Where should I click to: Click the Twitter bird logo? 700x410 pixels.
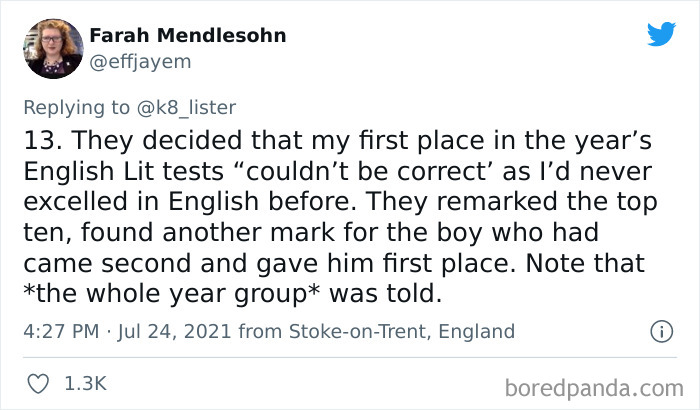(660, 35)
